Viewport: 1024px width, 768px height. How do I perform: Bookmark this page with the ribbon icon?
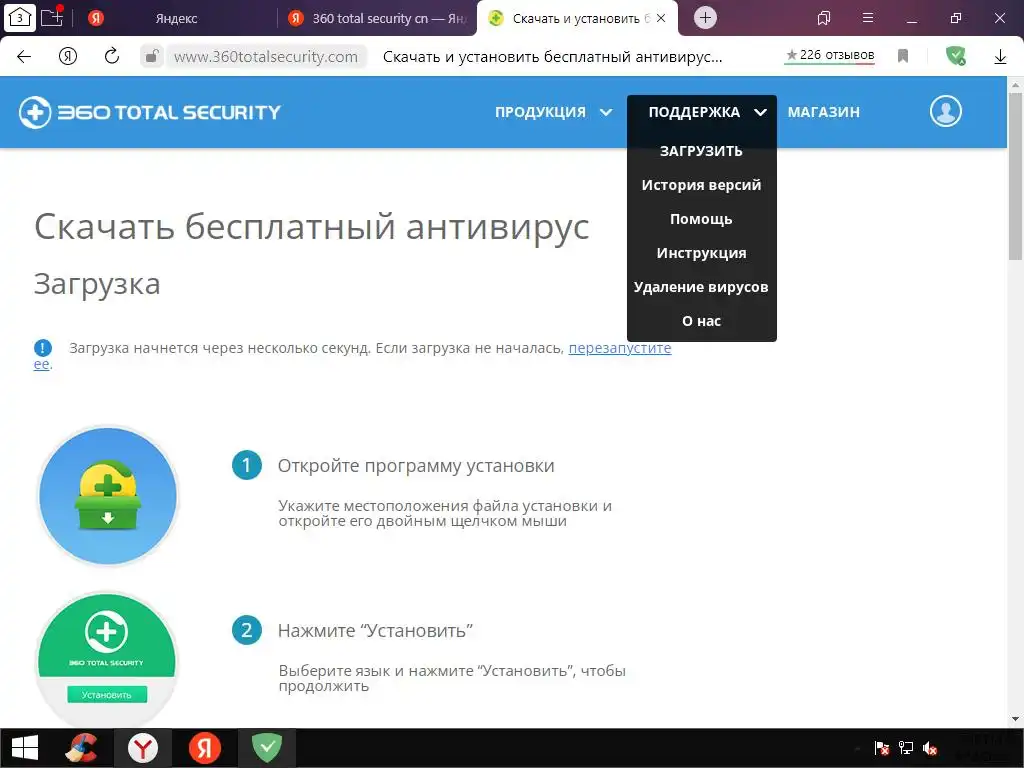point(903,57)
